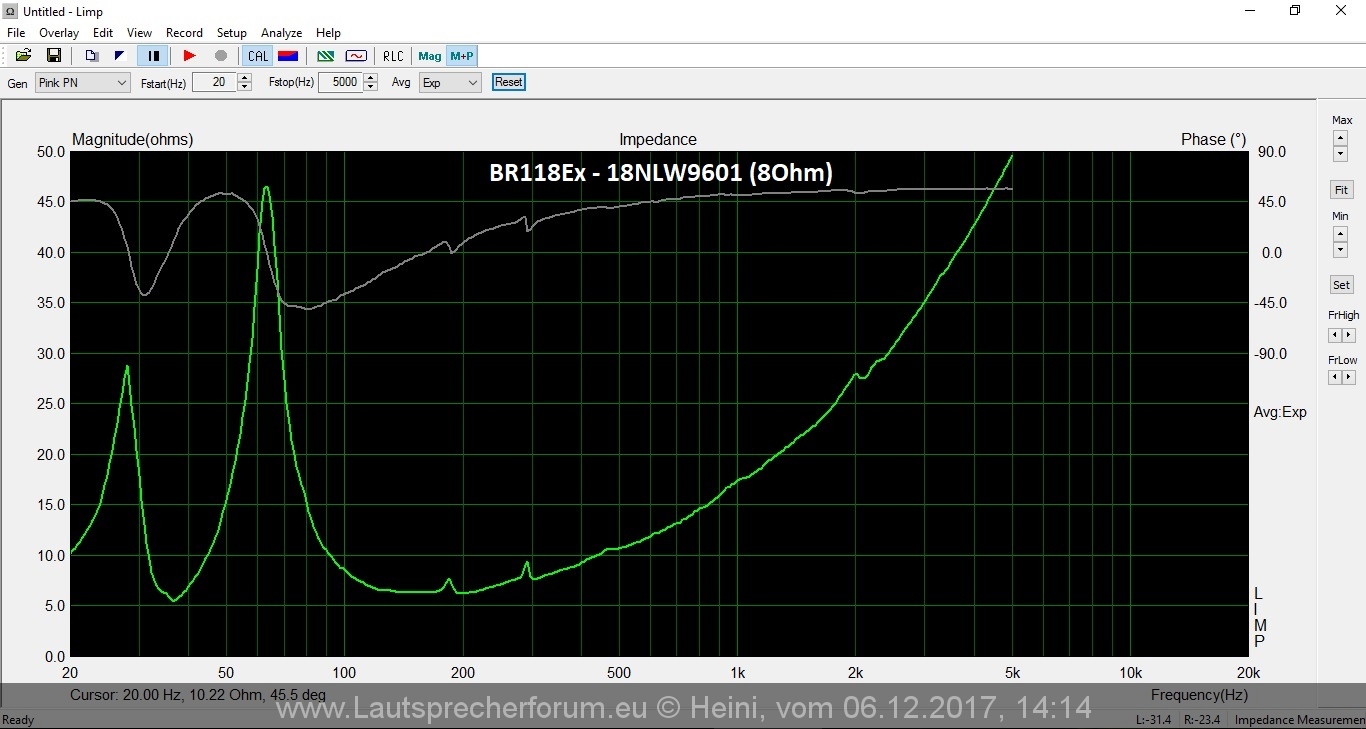Click inside the Fstop(Hz) field

click(x=340, y=83)
